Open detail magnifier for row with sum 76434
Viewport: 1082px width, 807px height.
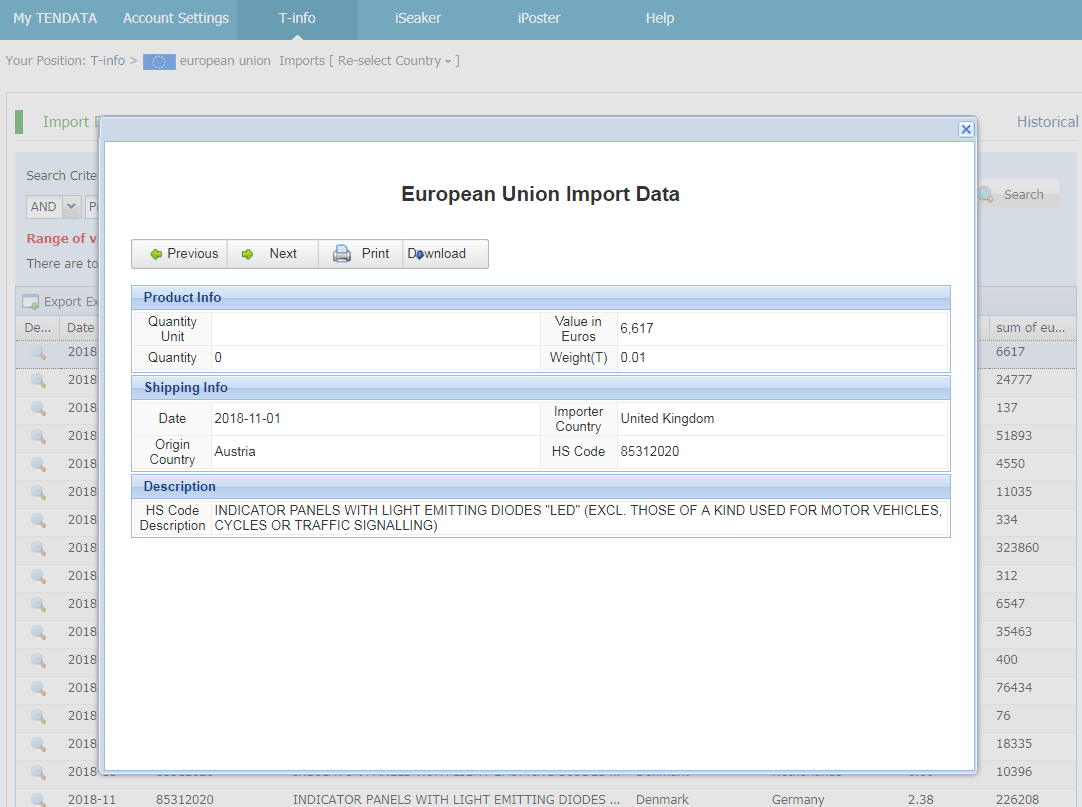(38, 688)
